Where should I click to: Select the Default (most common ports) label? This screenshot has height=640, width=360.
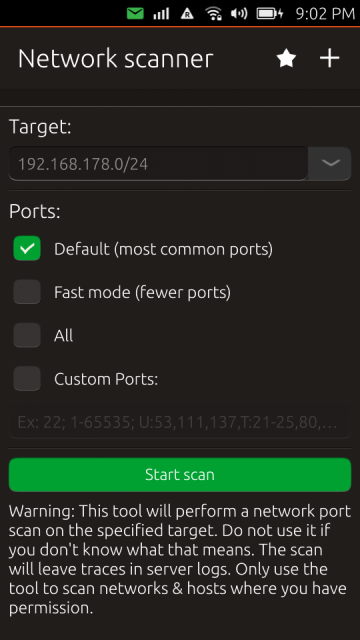pyautogui.click(x=163, y=249)
